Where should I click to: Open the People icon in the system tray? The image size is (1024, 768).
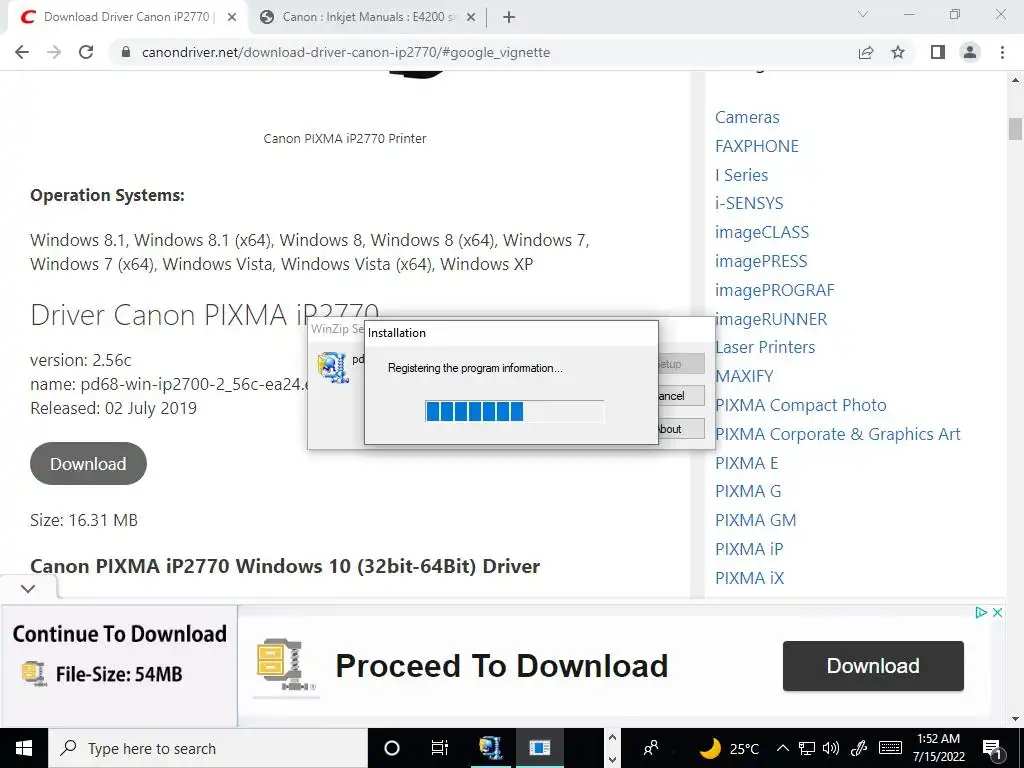[650, 748]
